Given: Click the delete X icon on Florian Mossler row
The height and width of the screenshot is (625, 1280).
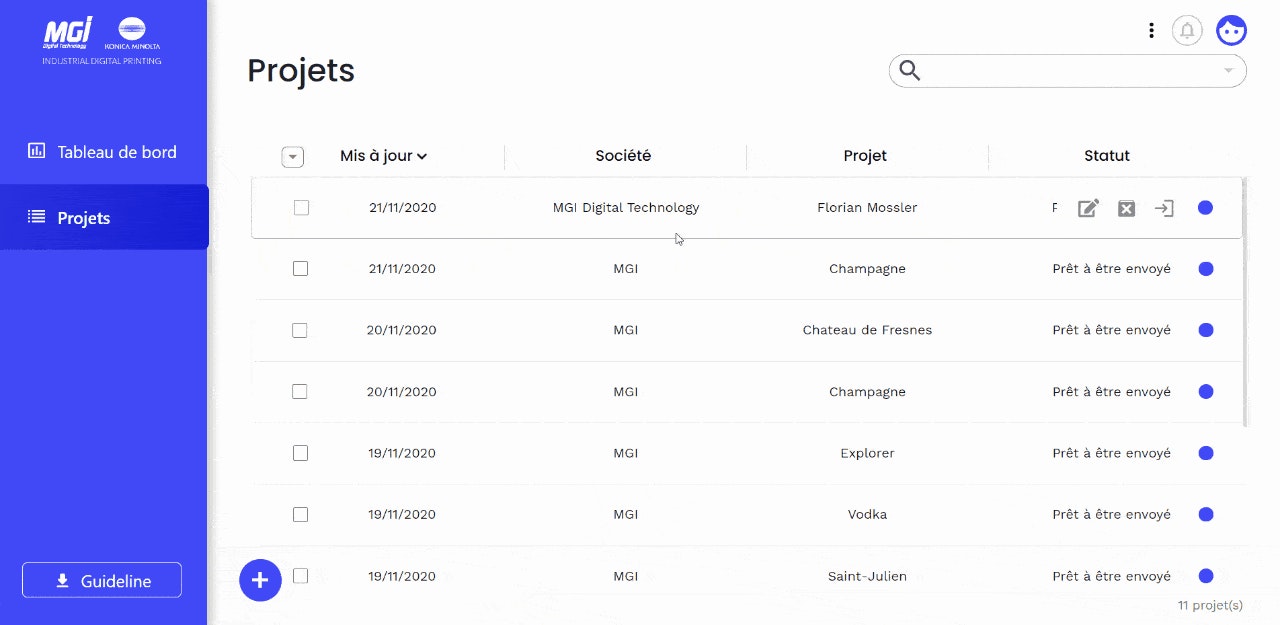Looking at the screenshot, I should click(x=1126, y=208).
